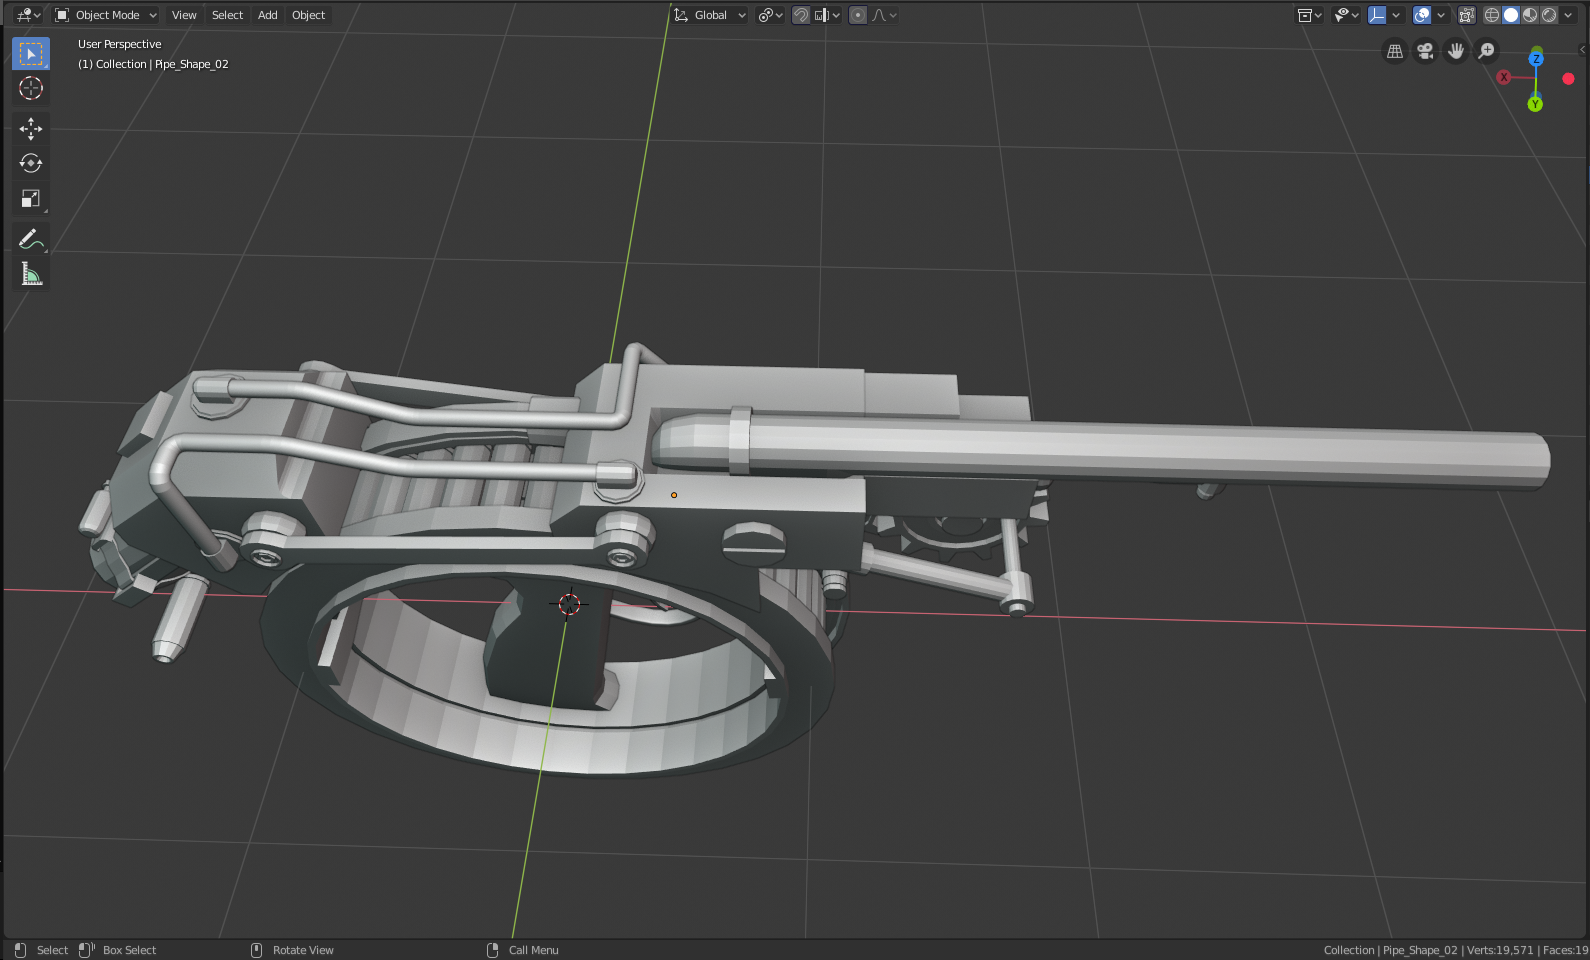Viewport: 1590px width, 960px height.
Task: Open object types visibility dropdown
Action: (1309, 15)
